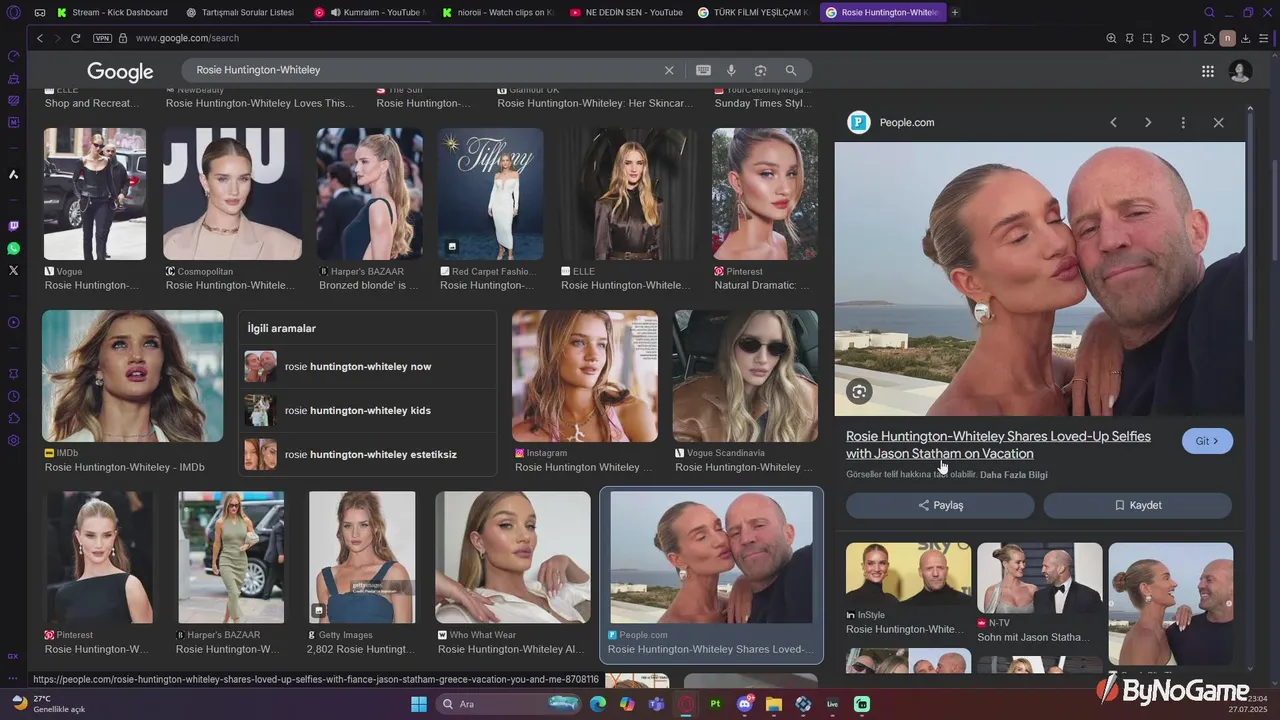Open Microsoft Edge from the taskbar
The image size is (1280, 720).
pos(598,704)
